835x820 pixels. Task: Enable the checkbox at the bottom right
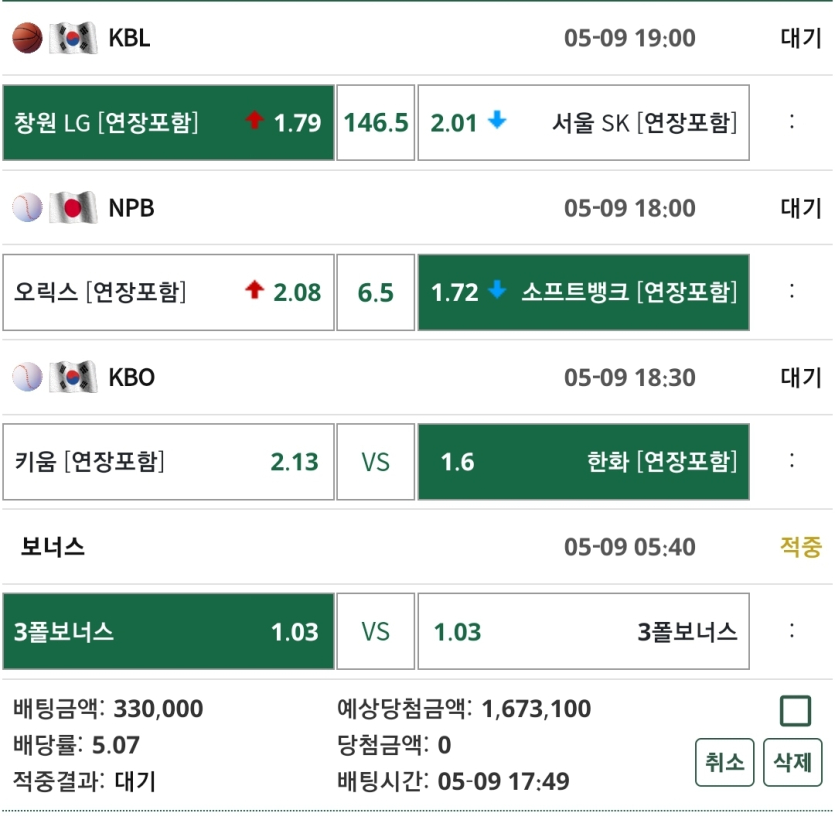coord(797,710)
